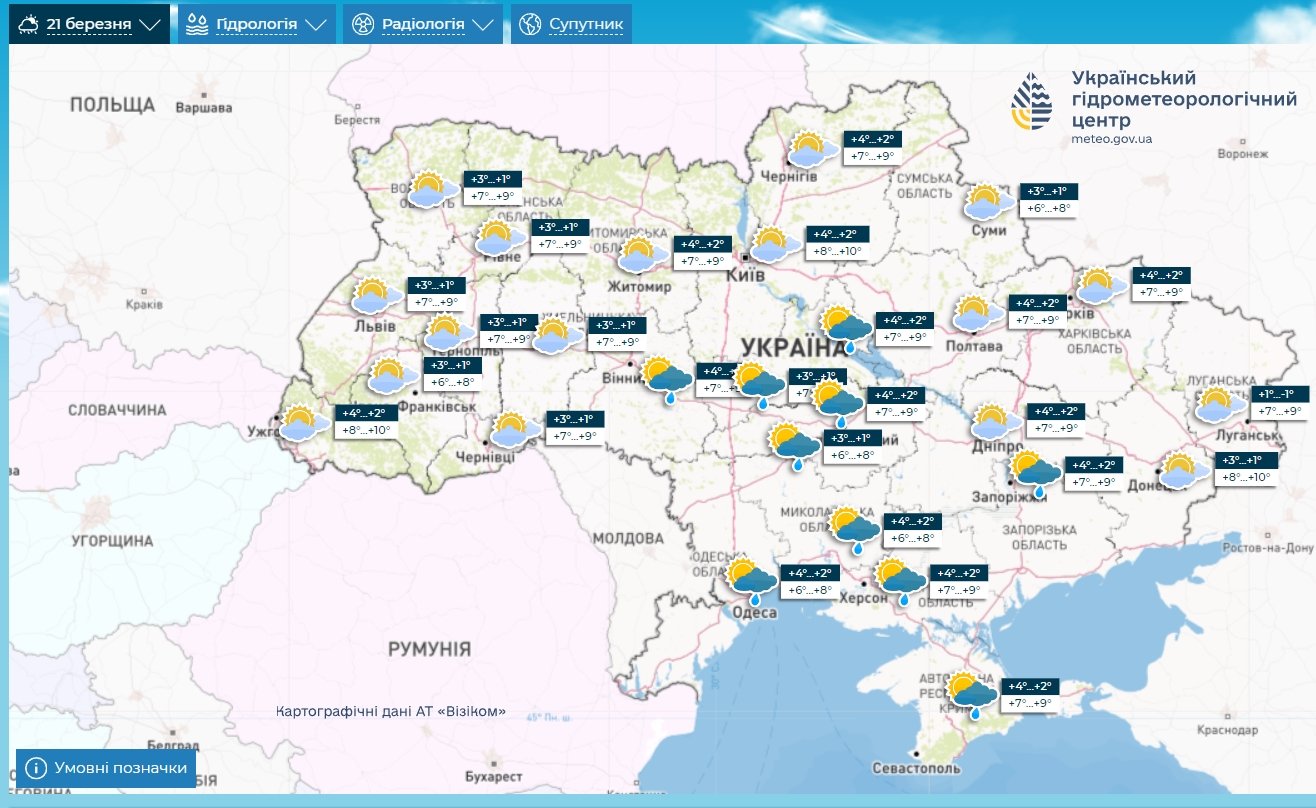Click the temperature label for Одеса
The height and width of the screenshot is (808, 1316).
(810, 582)
